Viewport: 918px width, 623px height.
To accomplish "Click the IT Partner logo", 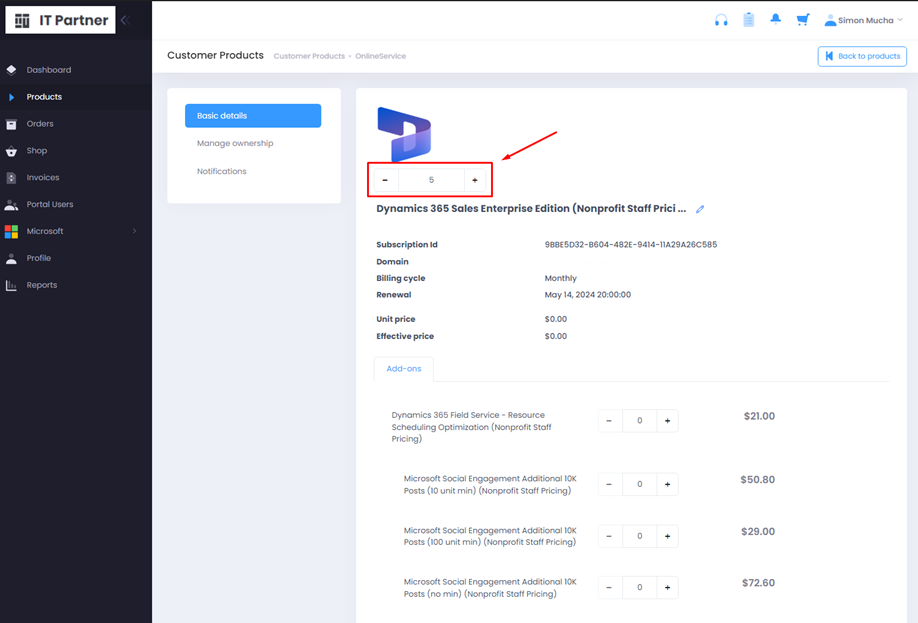I will (60, 20).
